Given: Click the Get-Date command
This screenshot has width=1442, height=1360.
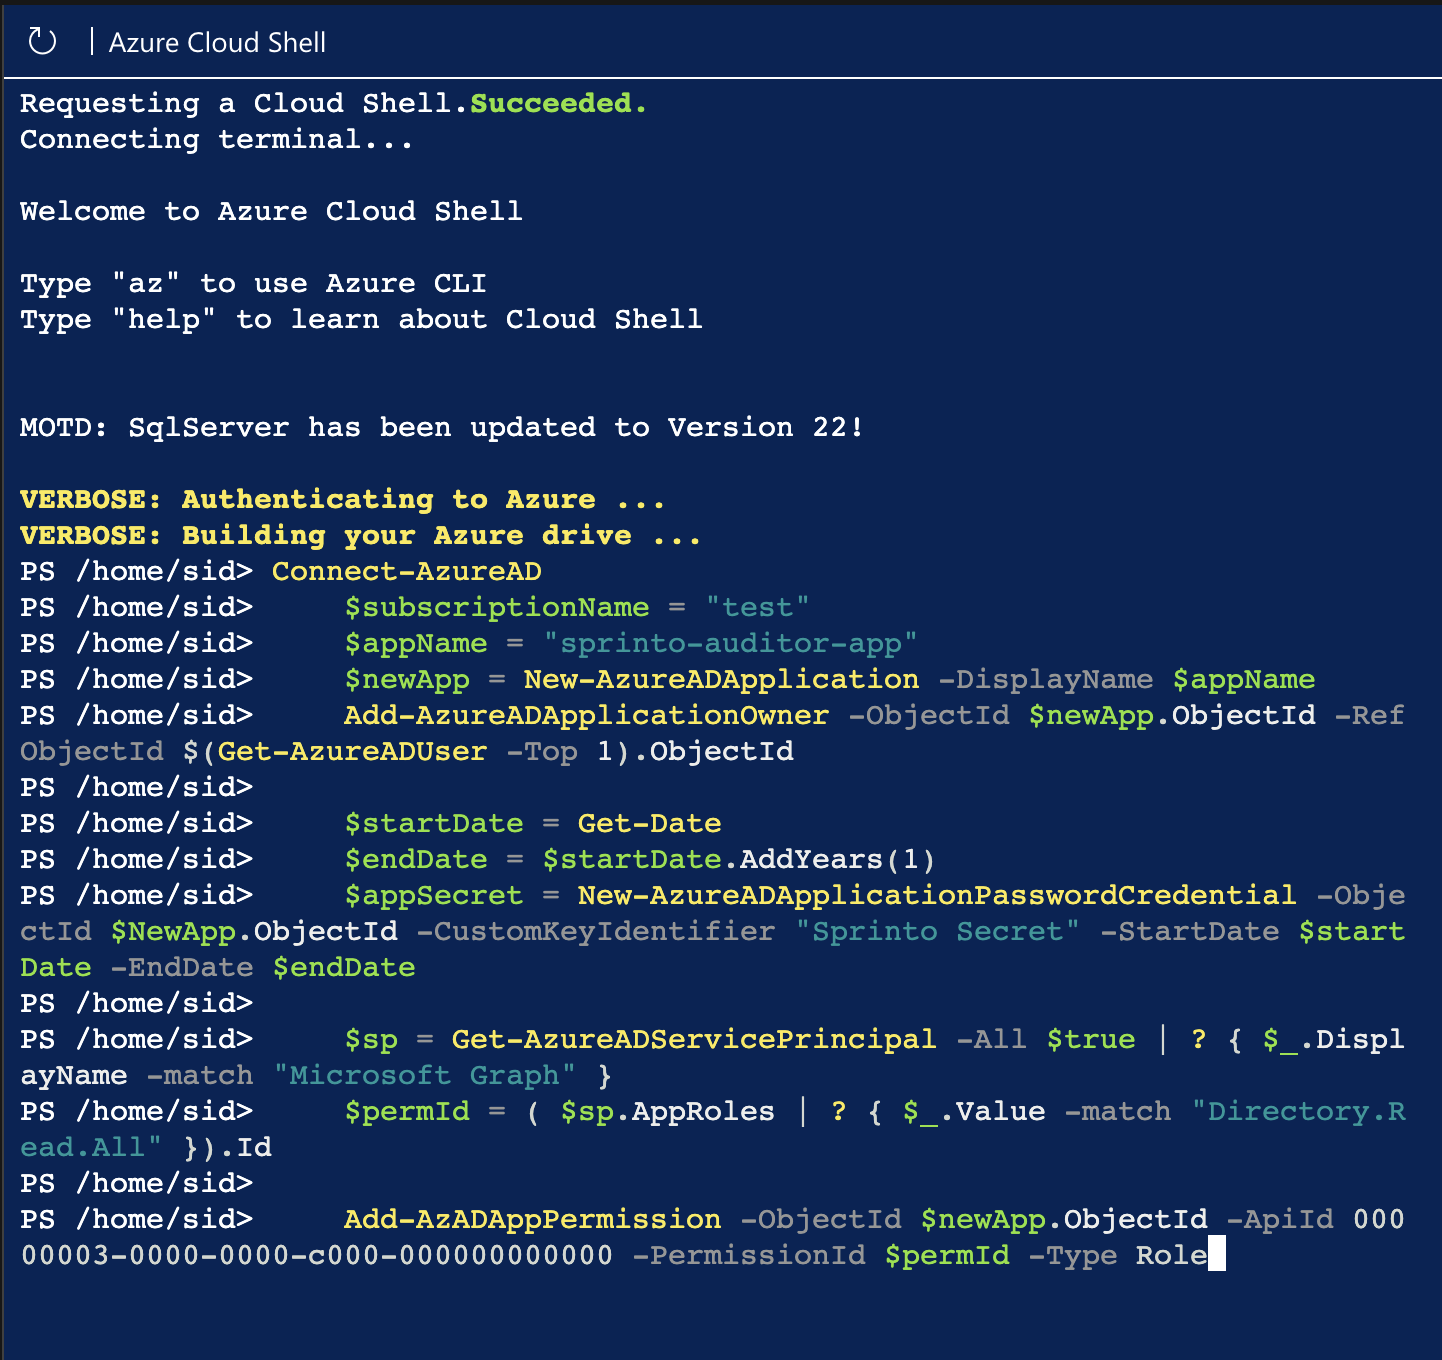Looking at the screenshot, I should [x=649, y=823].
